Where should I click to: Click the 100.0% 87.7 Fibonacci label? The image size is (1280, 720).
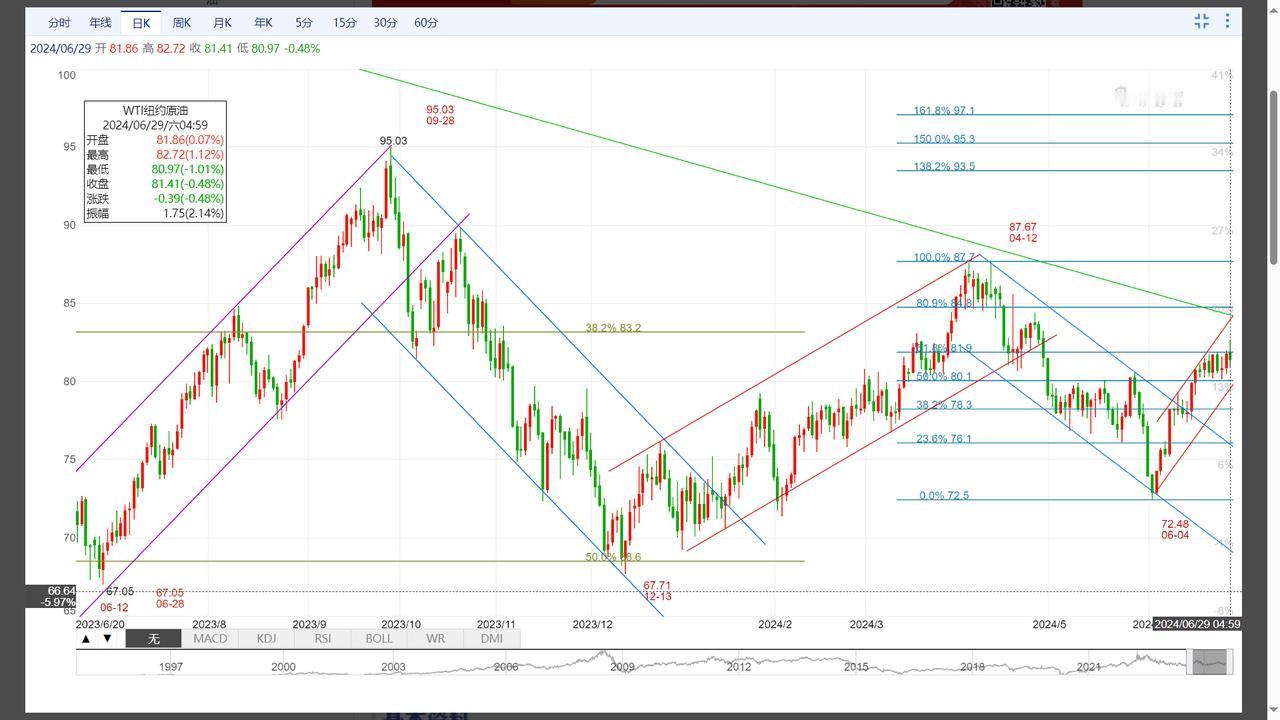point(944,258)
